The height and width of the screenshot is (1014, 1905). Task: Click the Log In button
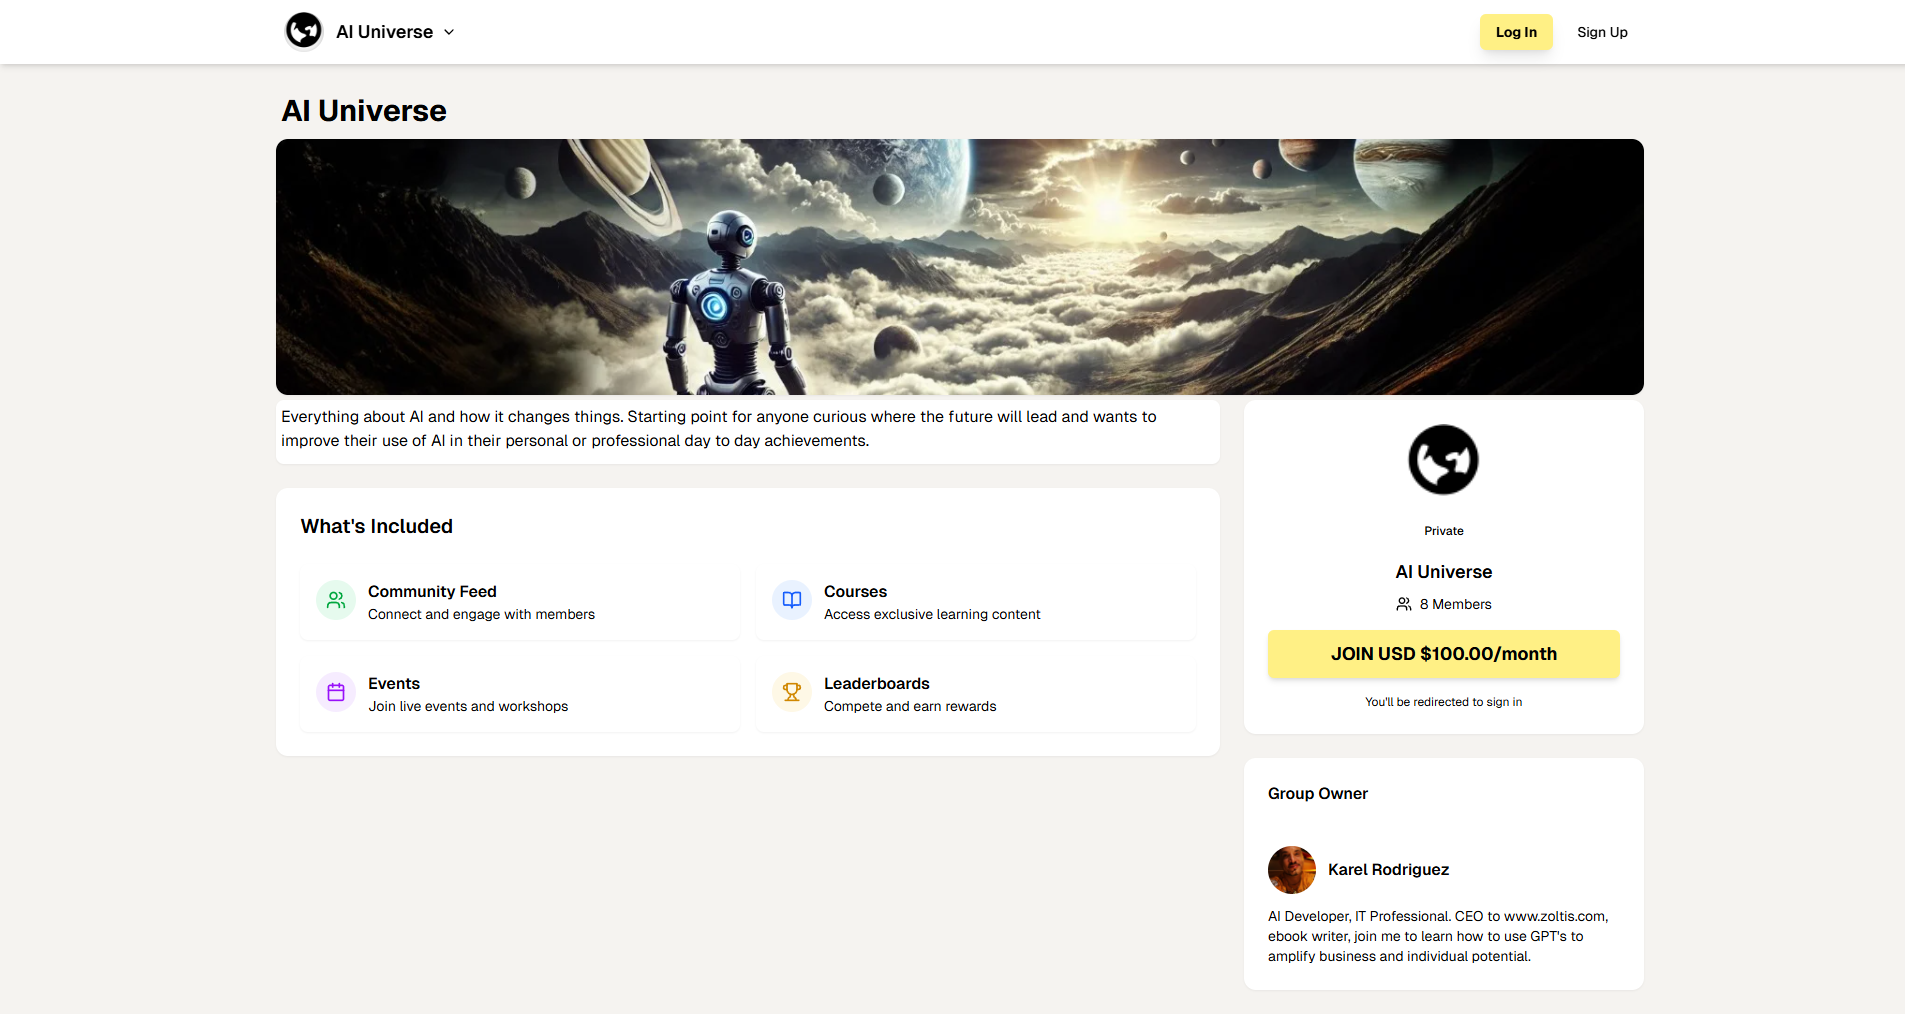coord(1515,32)
